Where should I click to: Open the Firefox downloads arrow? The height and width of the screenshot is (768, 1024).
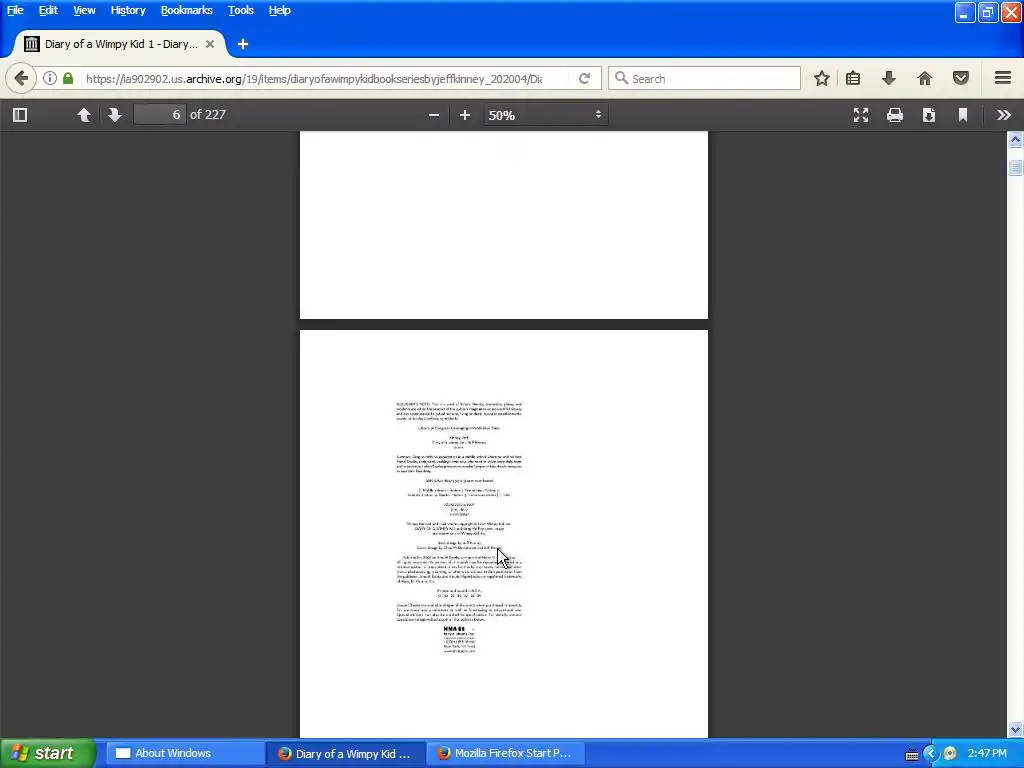pos(889,78)
